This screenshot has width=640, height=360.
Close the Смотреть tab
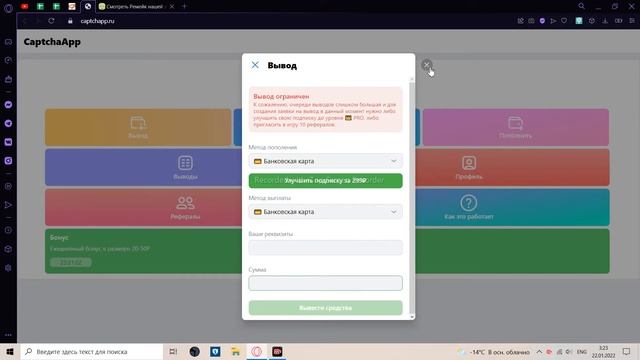[x=172, y=6]
